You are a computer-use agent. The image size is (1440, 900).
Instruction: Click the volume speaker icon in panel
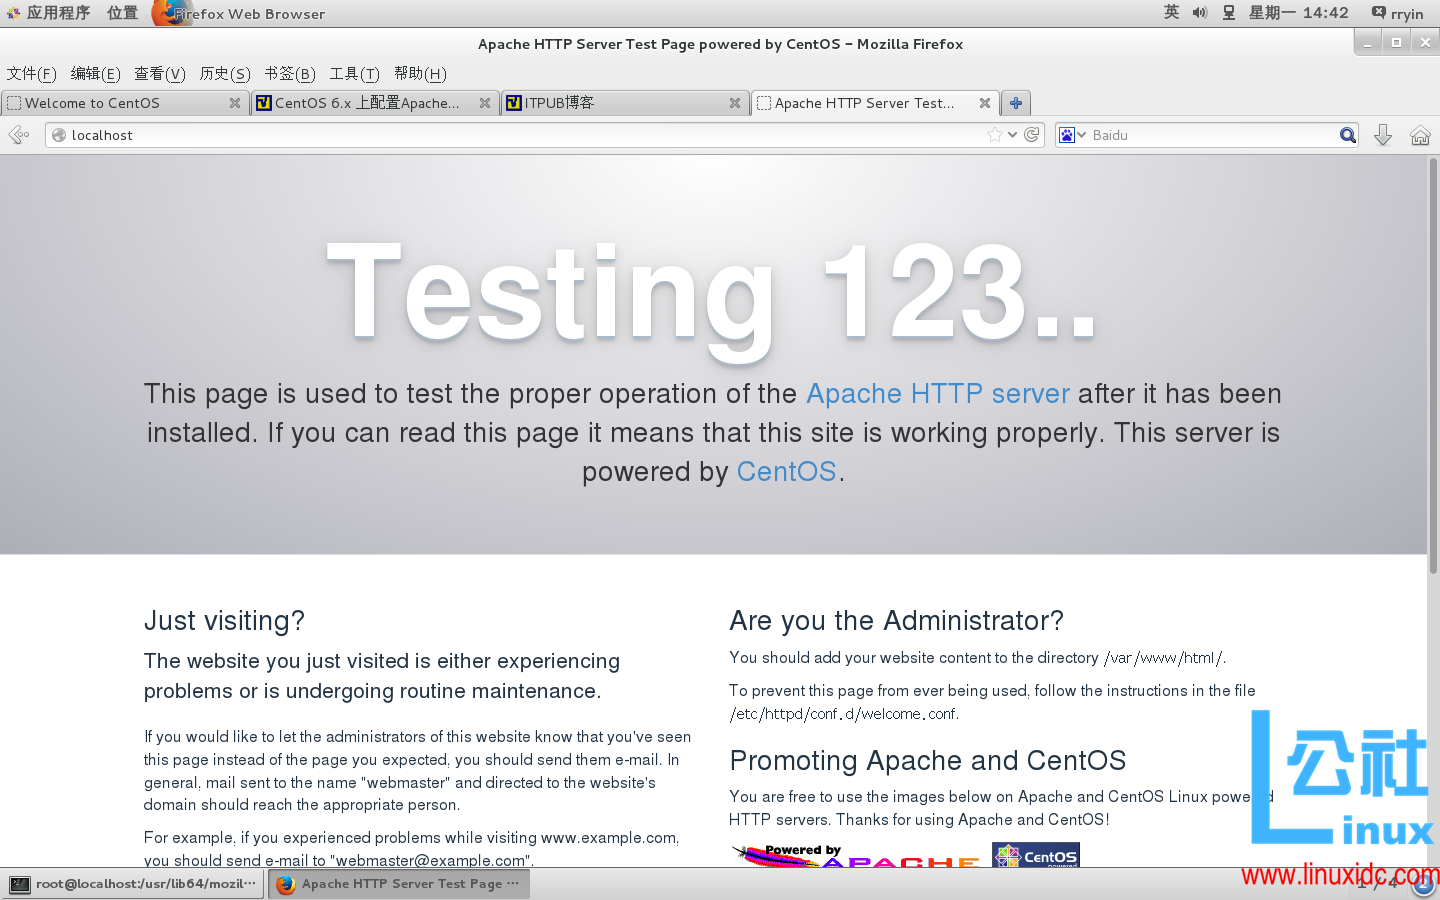coord(1200,13)
